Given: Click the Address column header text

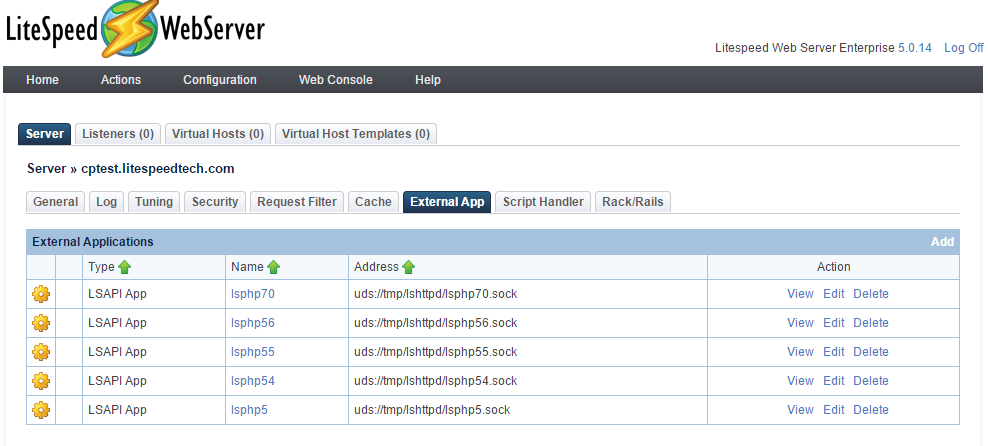Looking at the screenshot, I should tap(376, 267).
